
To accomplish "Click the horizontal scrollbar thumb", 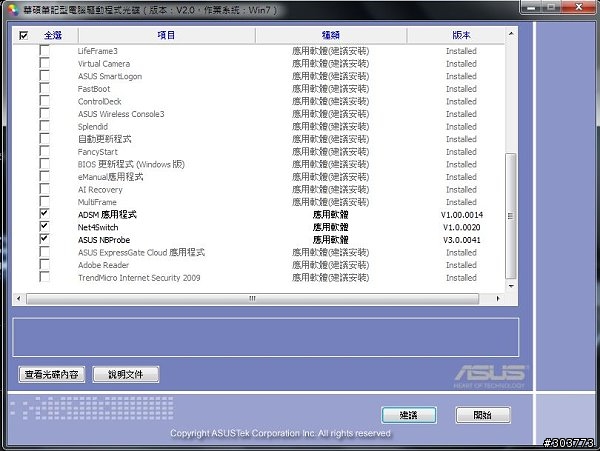I will (253, 298).
